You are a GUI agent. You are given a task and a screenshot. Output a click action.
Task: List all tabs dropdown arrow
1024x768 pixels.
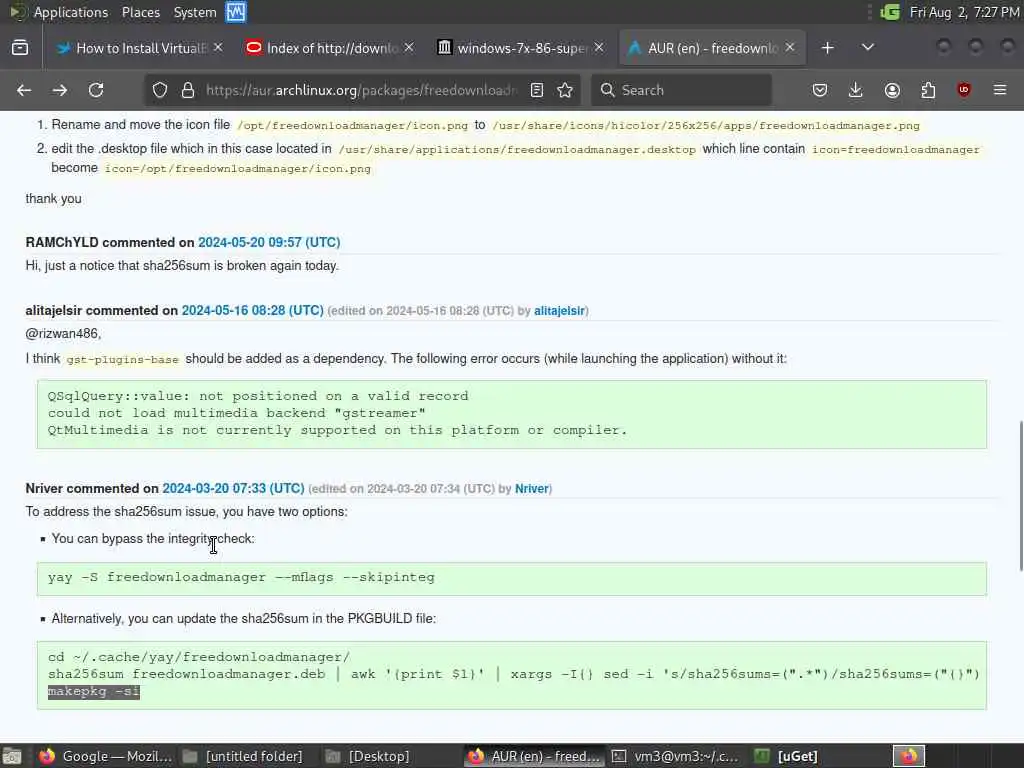tap(868, 48)
